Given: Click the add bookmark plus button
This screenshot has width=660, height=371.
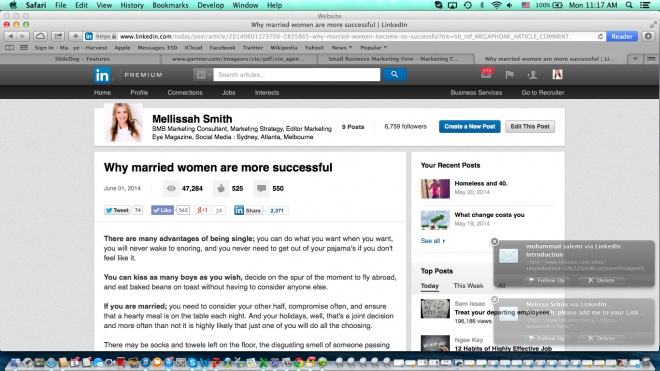Looking at the screenshot, I should (75, 36).
